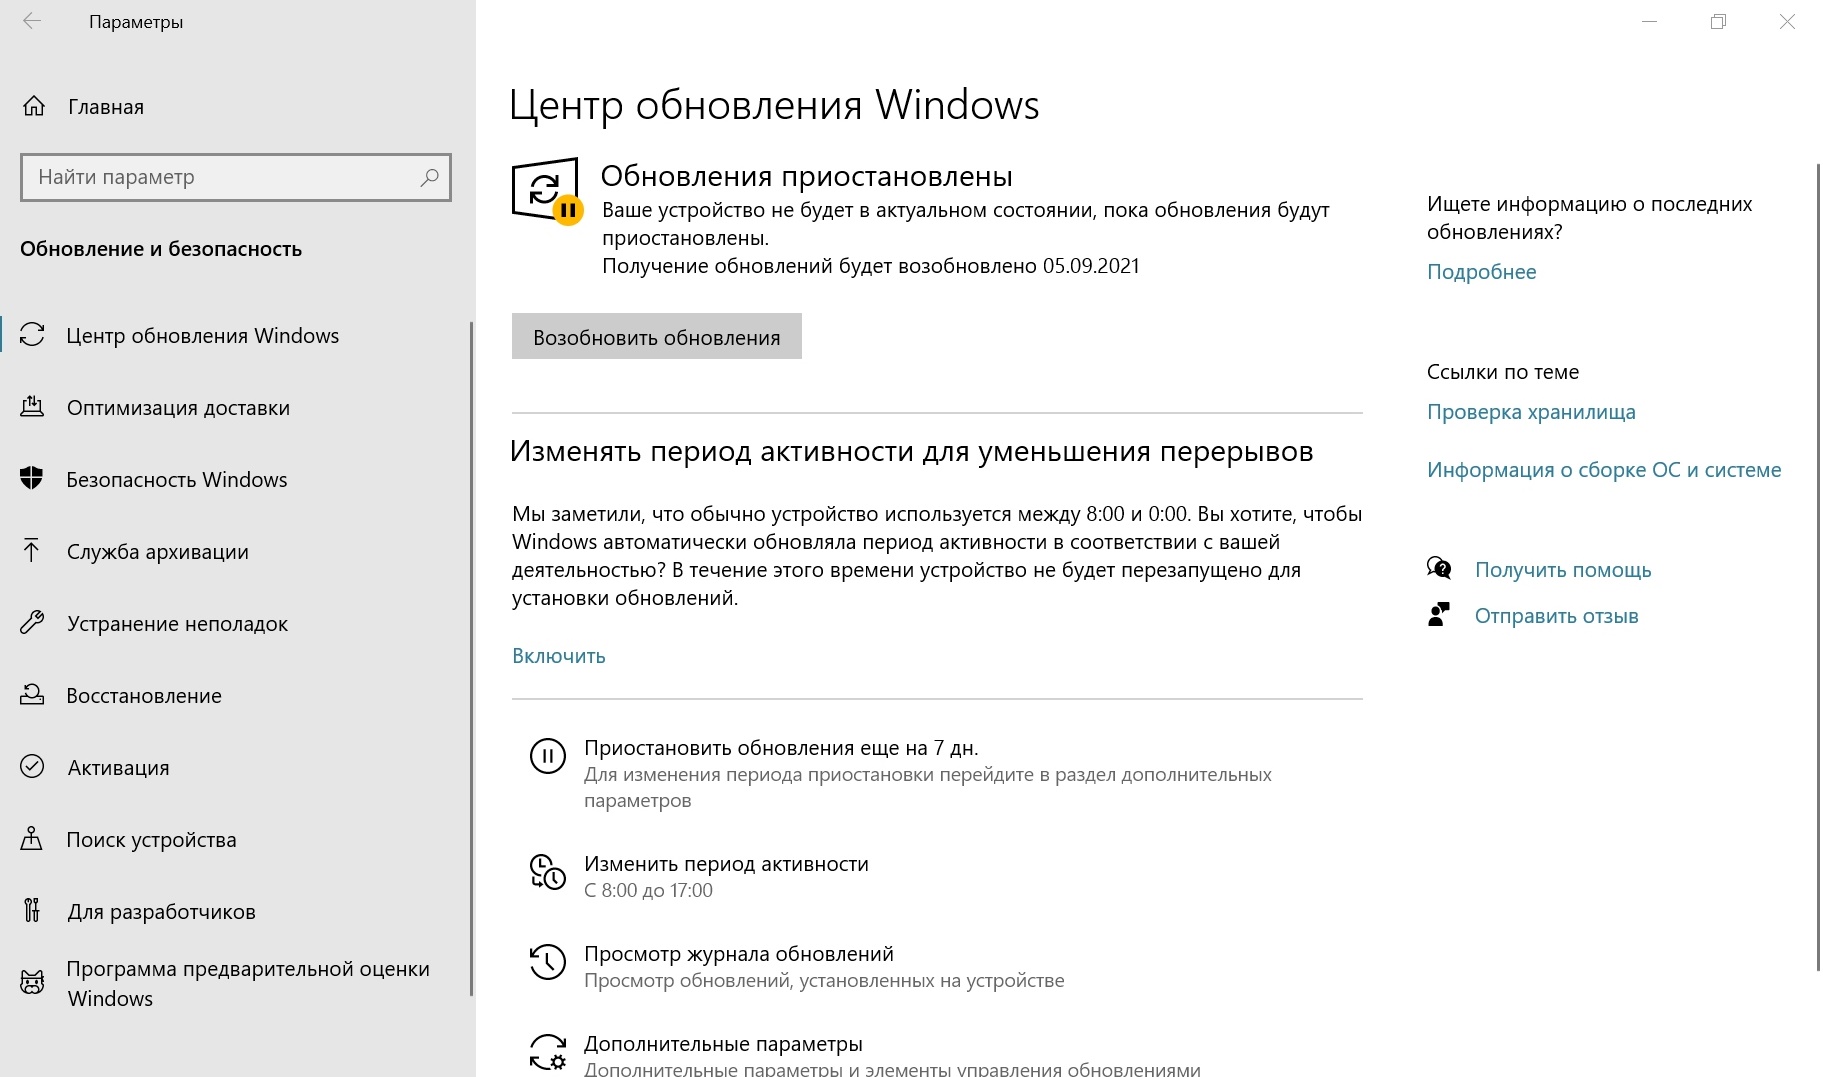Click the 'Центр обновления Windows' page heading
Image resolution: width=1823 pixels, height=1077 pixels.
774,105
